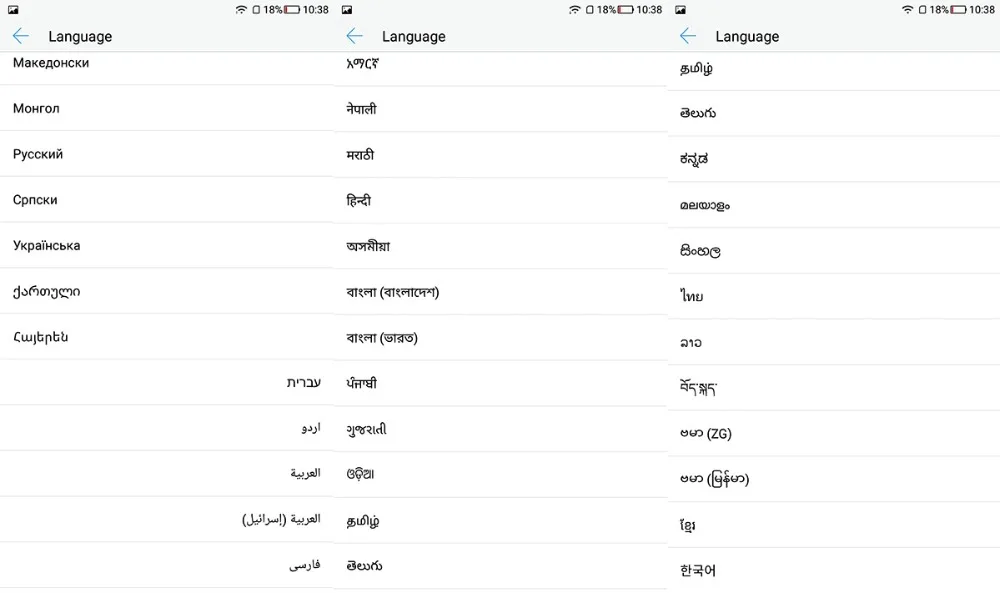Choose 한국어 (Korean) language
The height and width of the screenshot is (593, 1000).
(x=697, y=571)
